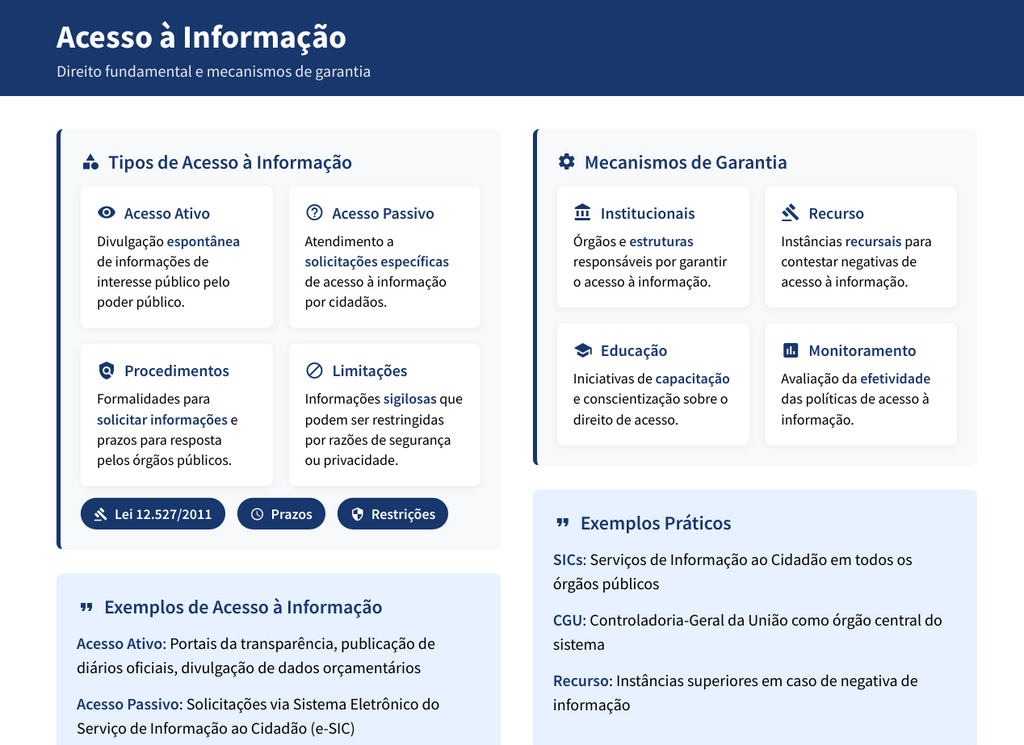Image resolution: width=1024 pixels, height=745 pixels.
Task: Click the institution building icon for Institucionais
Action: [x=582, y=212]
